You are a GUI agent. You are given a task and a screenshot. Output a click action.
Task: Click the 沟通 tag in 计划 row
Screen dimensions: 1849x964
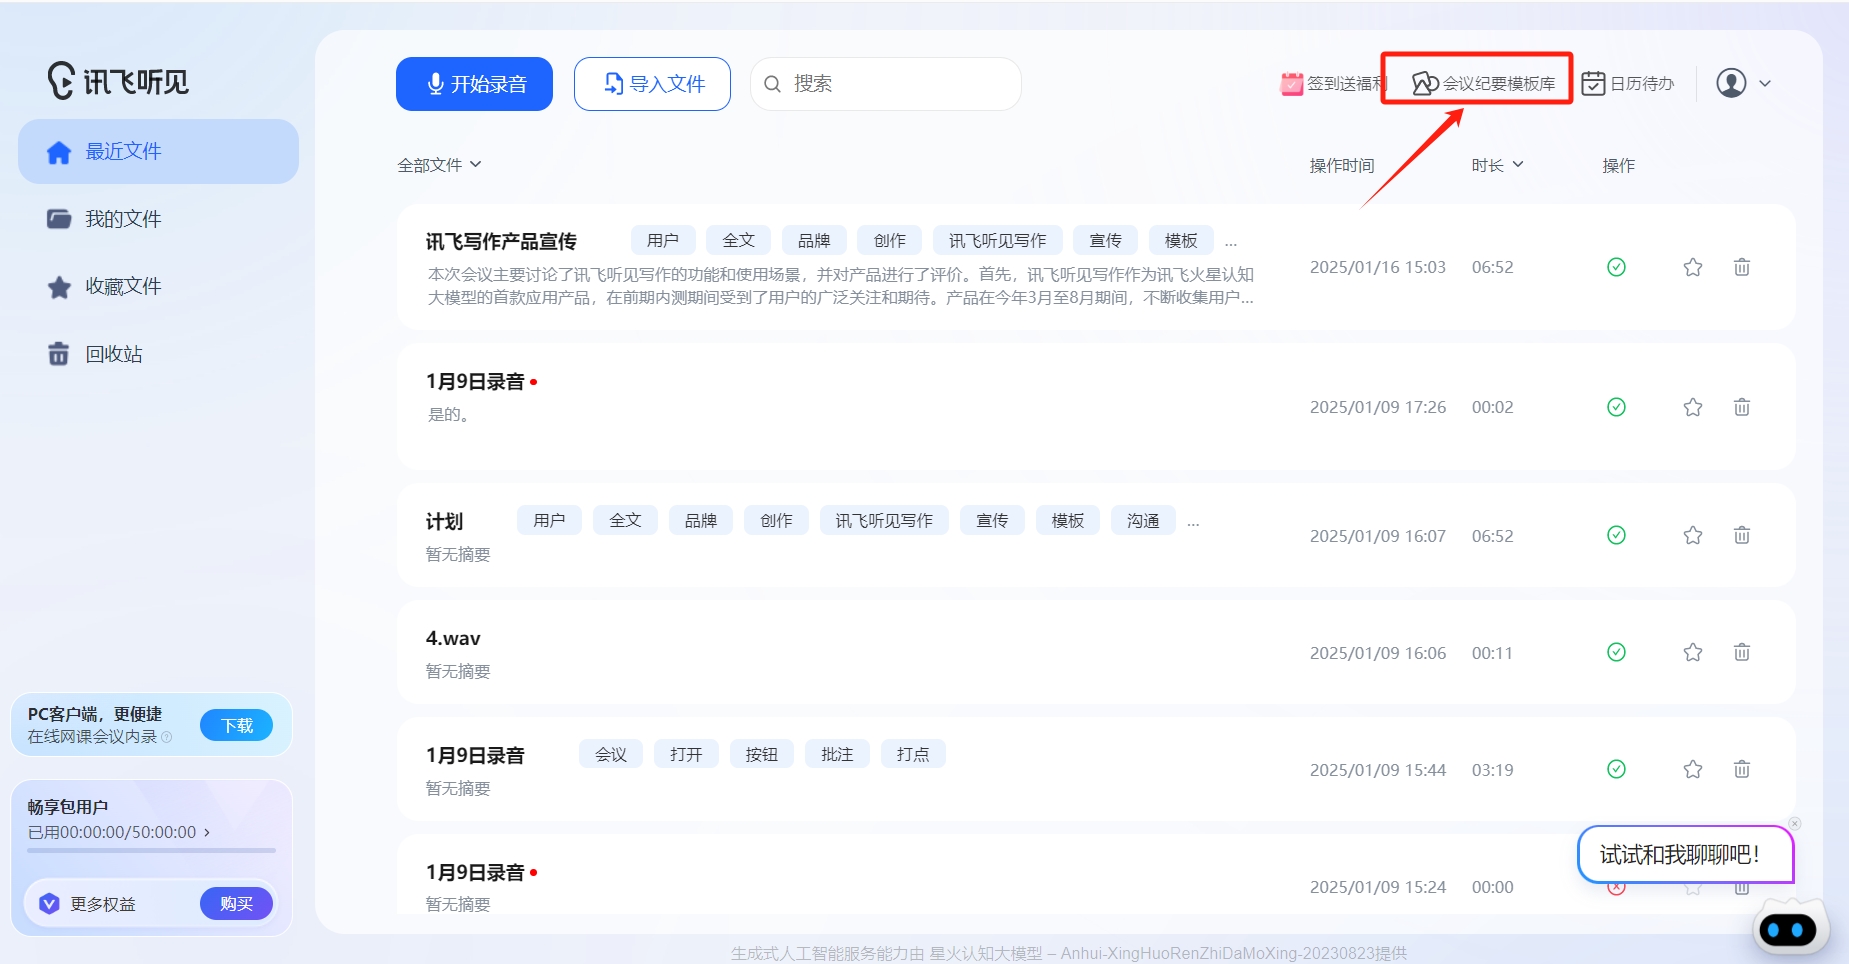coord(1143,520)
